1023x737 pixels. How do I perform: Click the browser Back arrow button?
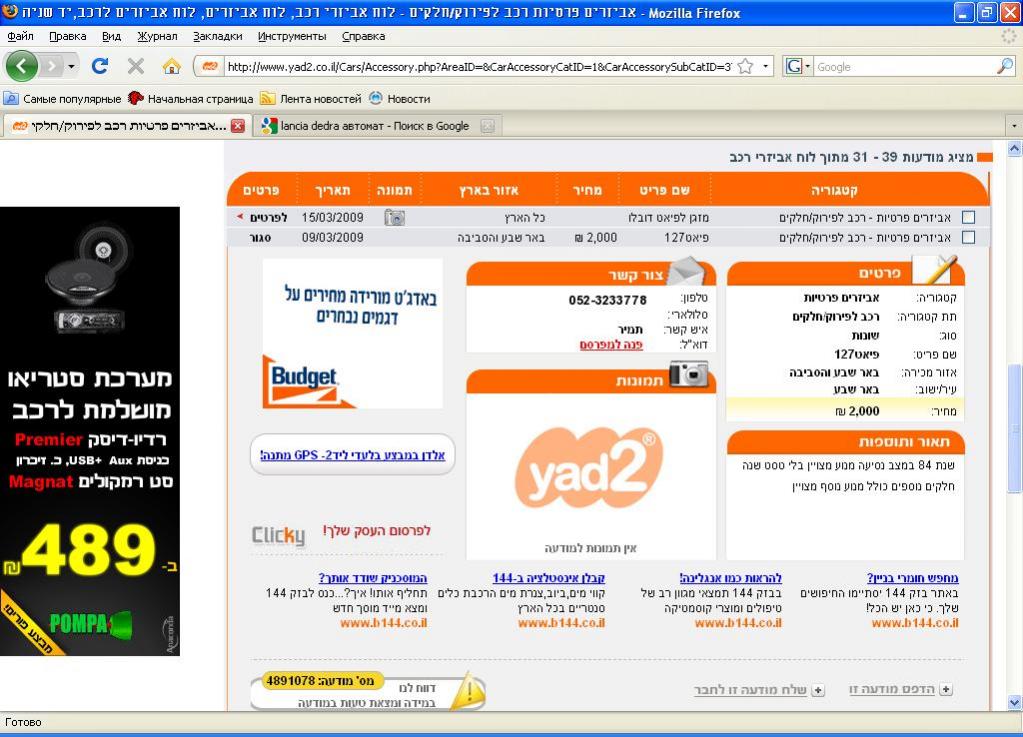(x=24, y=66)
